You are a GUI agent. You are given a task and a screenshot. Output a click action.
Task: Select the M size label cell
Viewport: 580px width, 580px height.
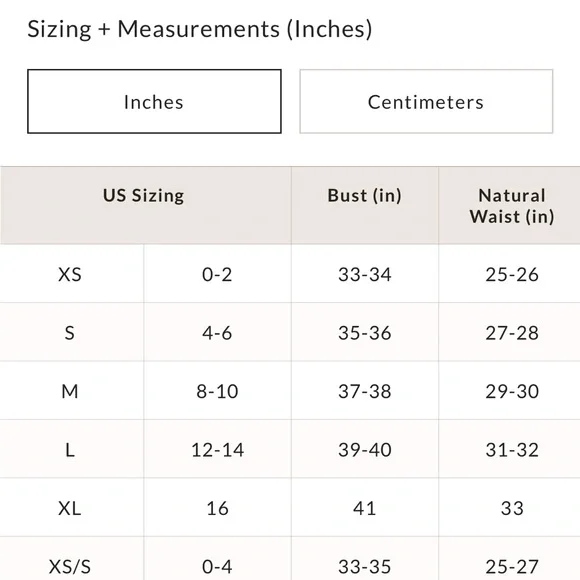click(70, 391)
